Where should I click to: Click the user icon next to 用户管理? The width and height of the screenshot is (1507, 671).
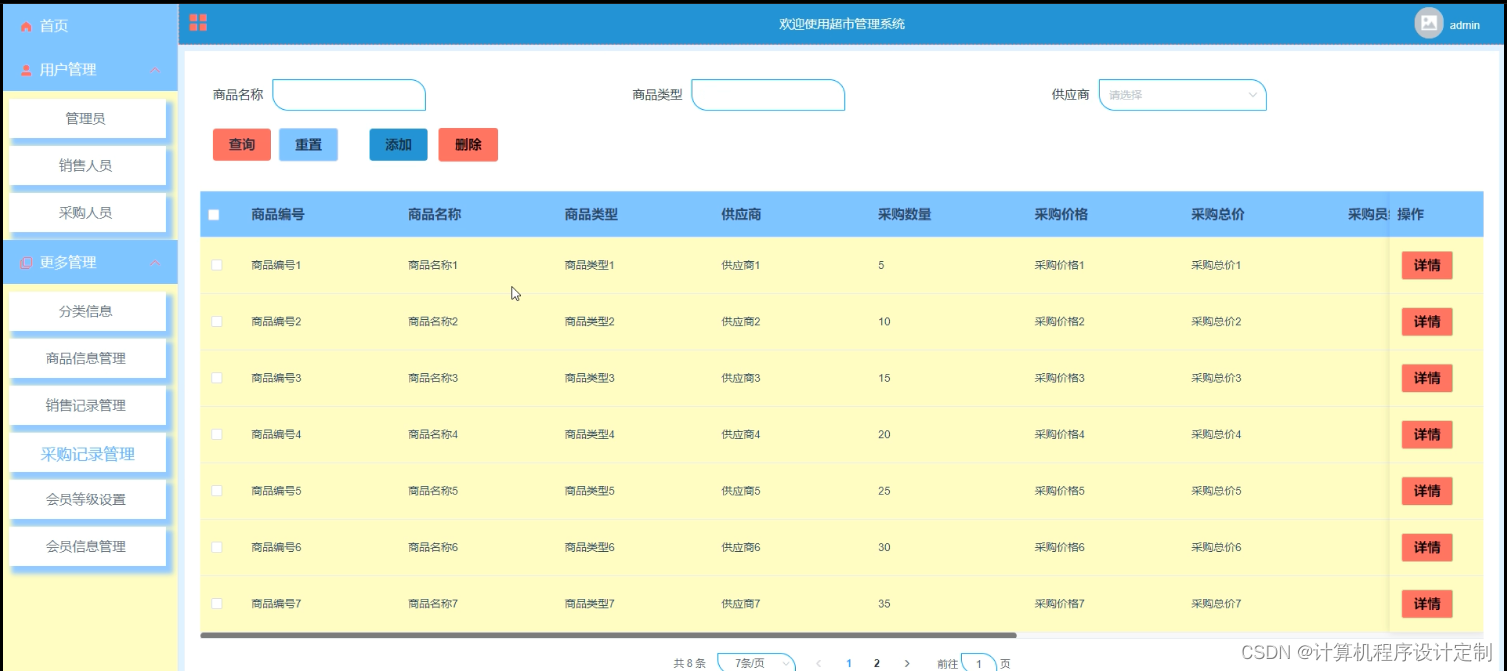pos(27,70)
